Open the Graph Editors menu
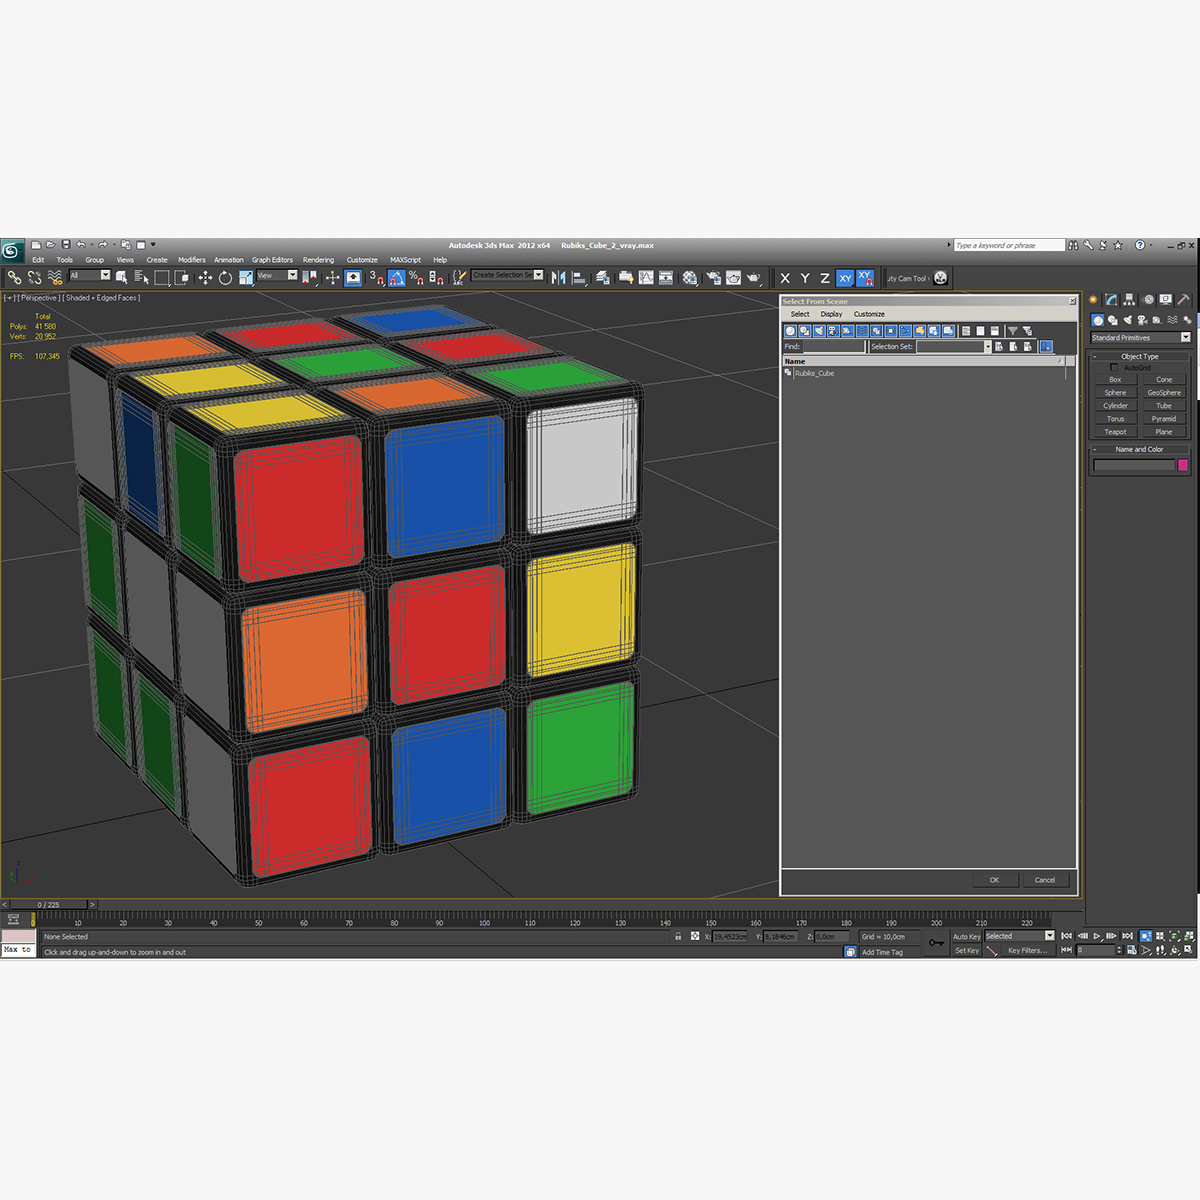The height and width of the screenshot is (1200, 1200). click(272, 259)
